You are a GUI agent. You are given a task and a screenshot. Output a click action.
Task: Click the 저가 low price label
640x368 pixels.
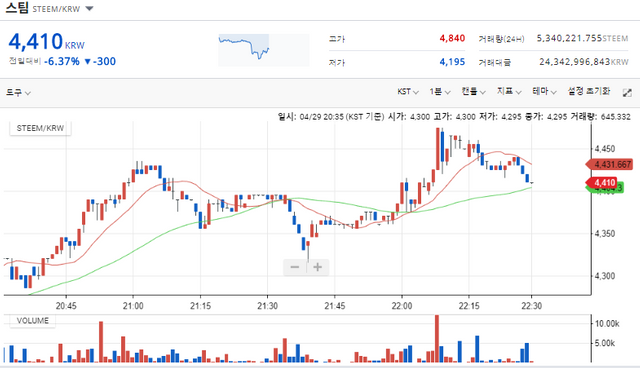click(x=337, y=63)
